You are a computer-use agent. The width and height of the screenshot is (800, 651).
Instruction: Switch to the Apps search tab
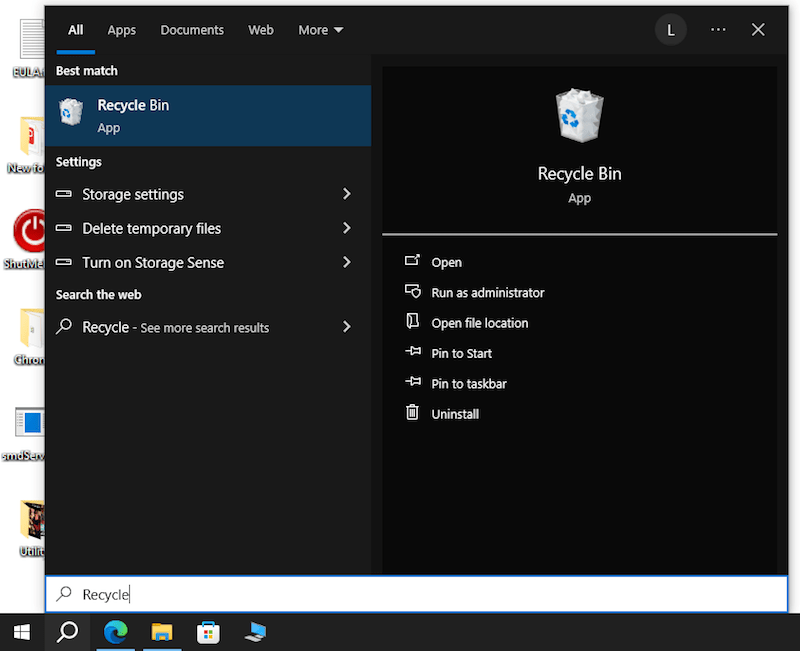click(x=121, y=29)
